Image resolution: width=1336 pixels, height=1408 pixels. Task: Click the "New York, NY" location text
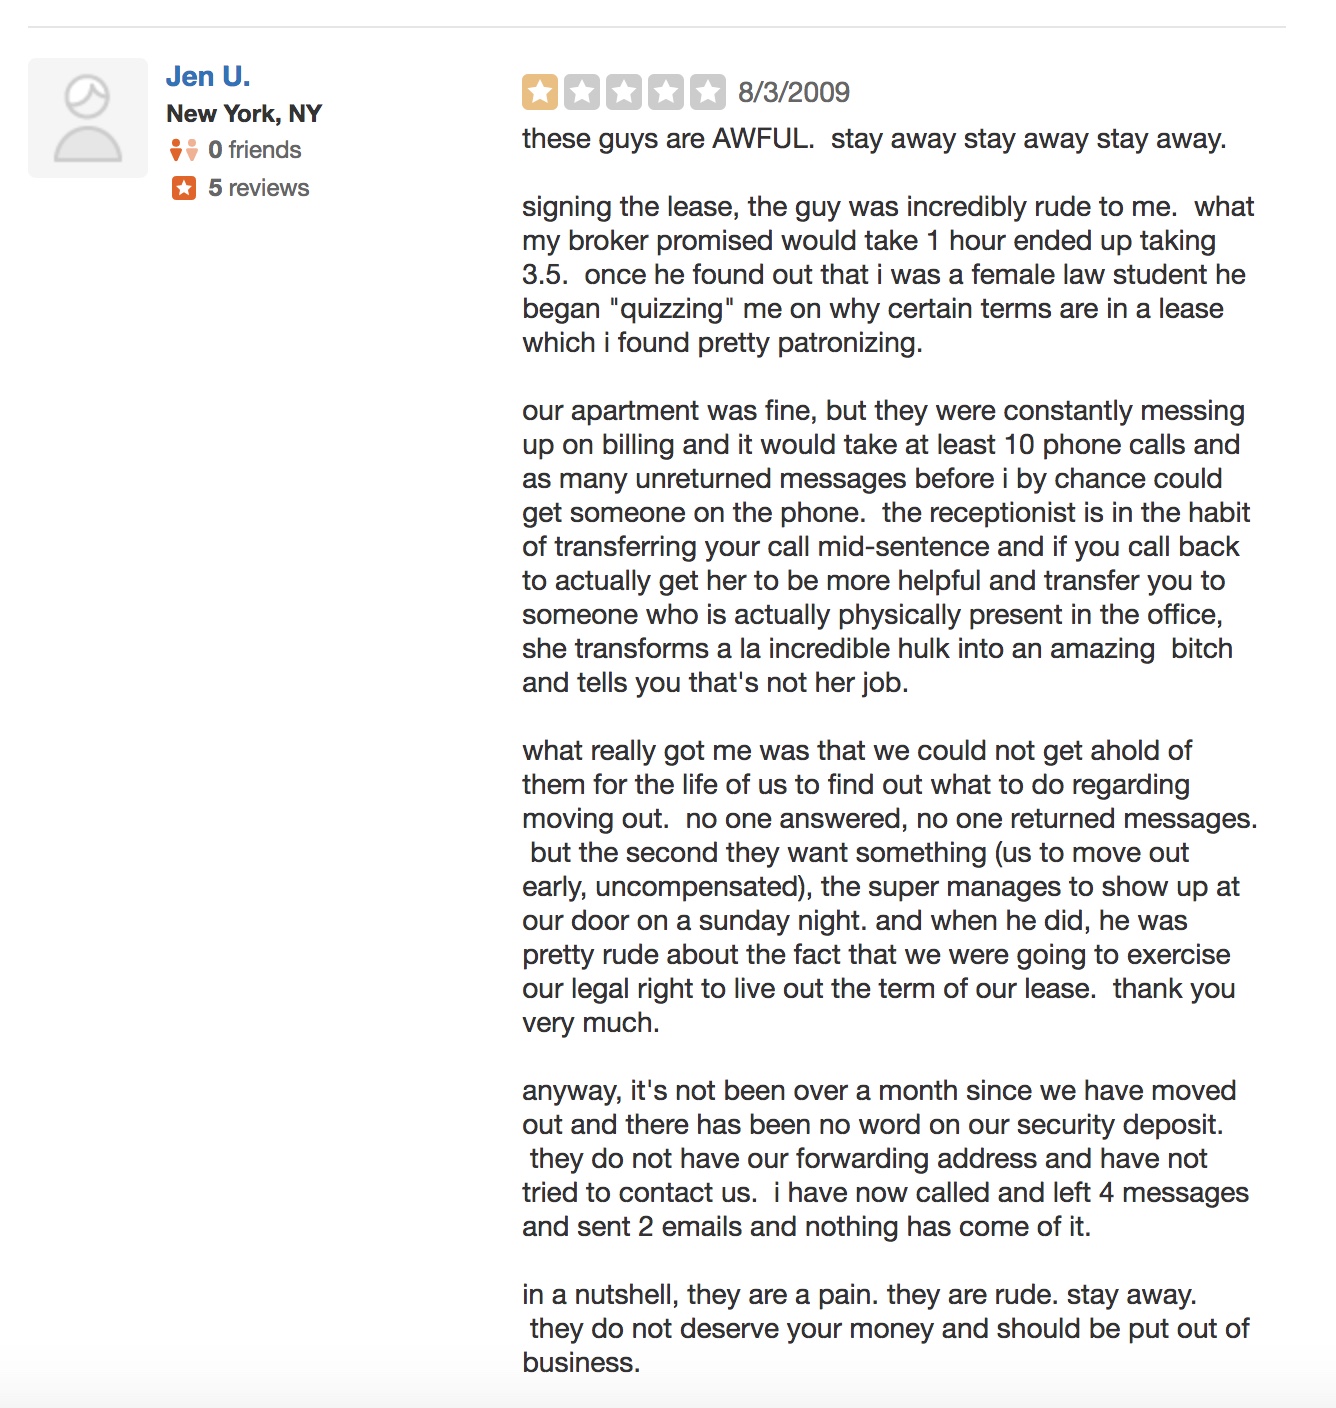pyautogui.click(x=244, y=114)
